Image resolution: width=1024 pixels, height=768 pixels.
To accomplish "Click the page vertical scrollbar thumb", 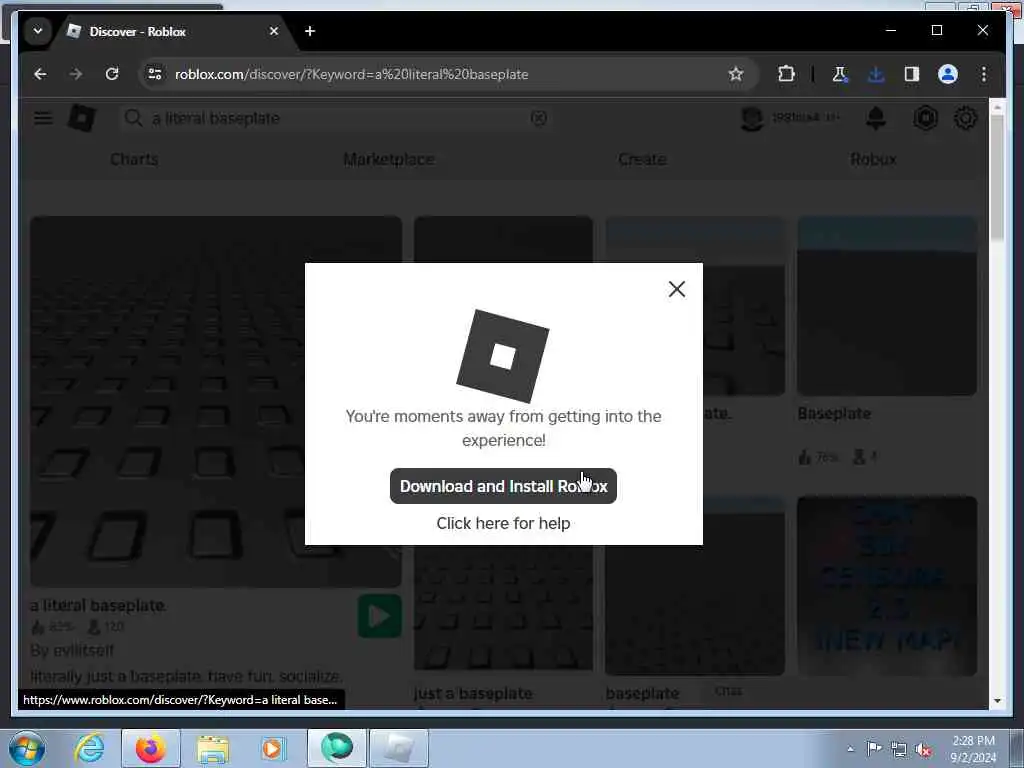I will (997, 180).
